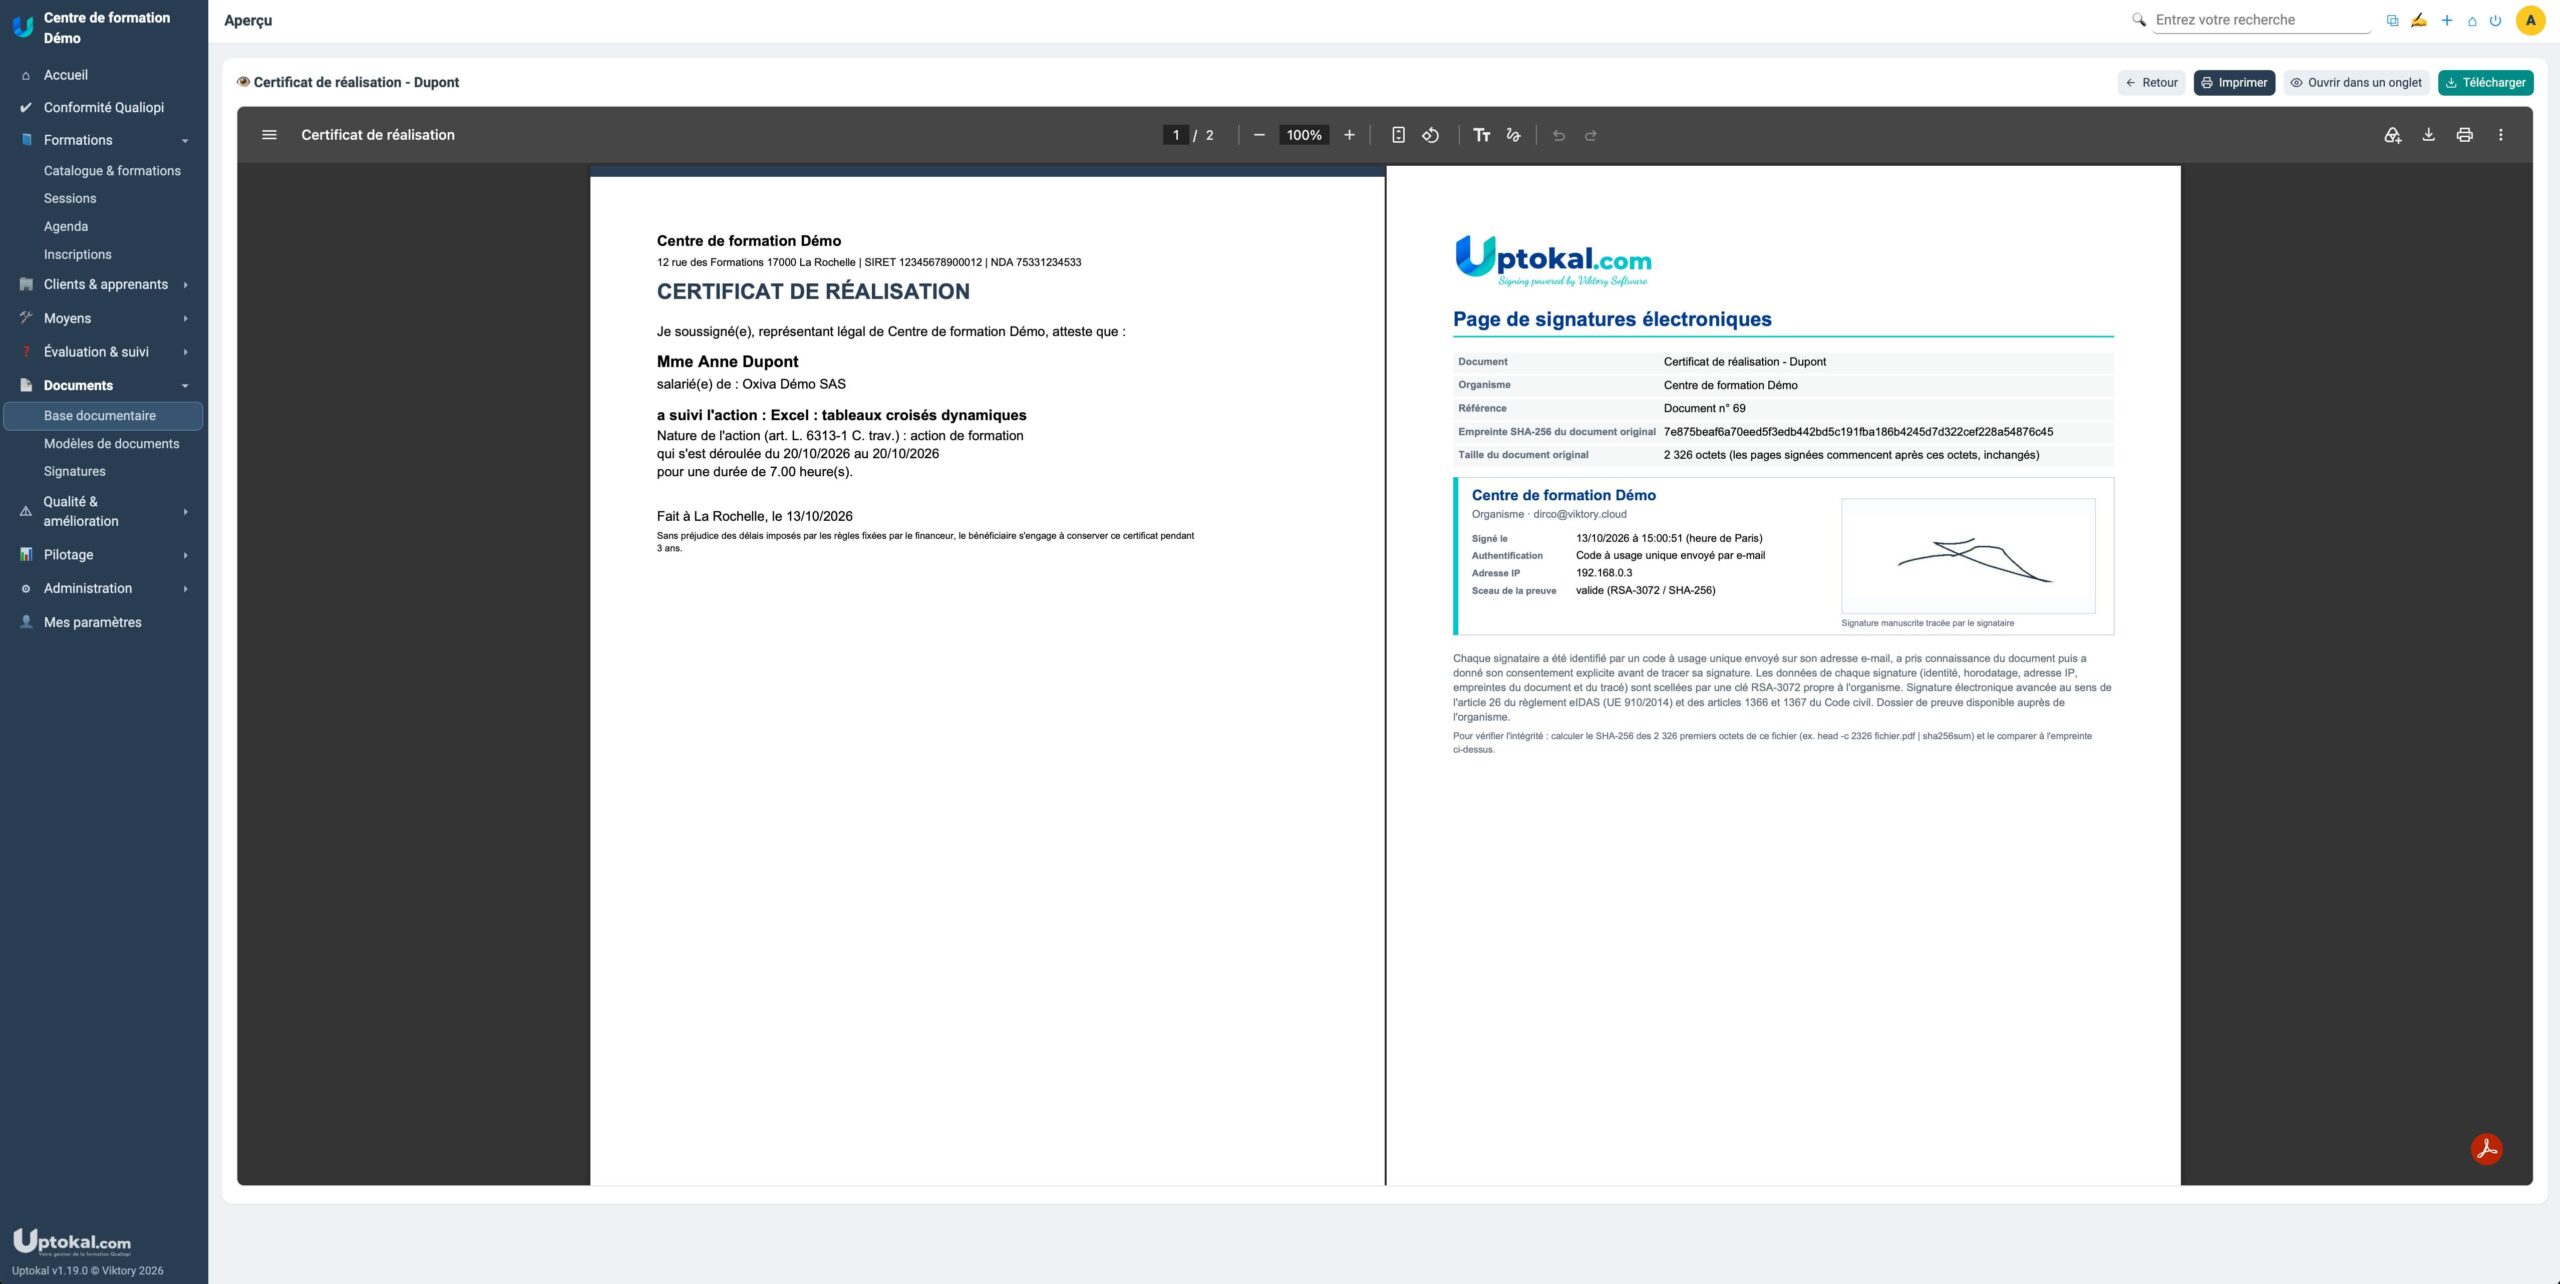Click the PDF page number field
Image resolution: width=2560 pixels, height=1284 pixels.
tap(1175, 135)
